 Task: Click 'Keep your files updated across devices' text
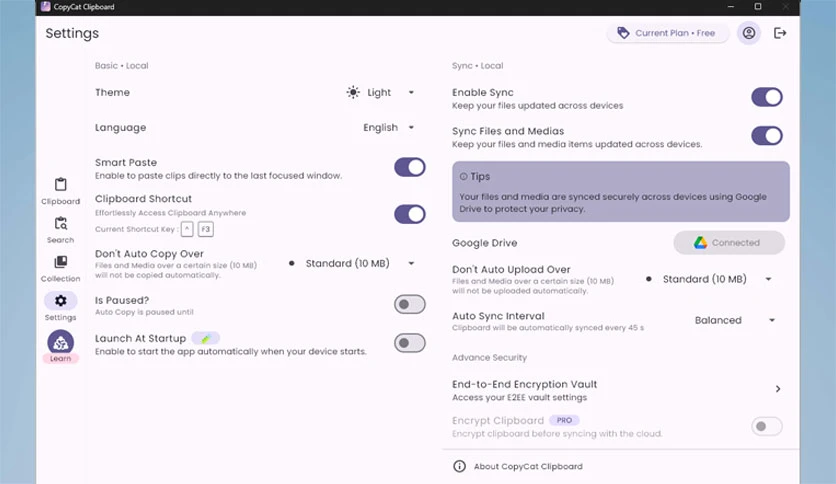pos(537,106)
